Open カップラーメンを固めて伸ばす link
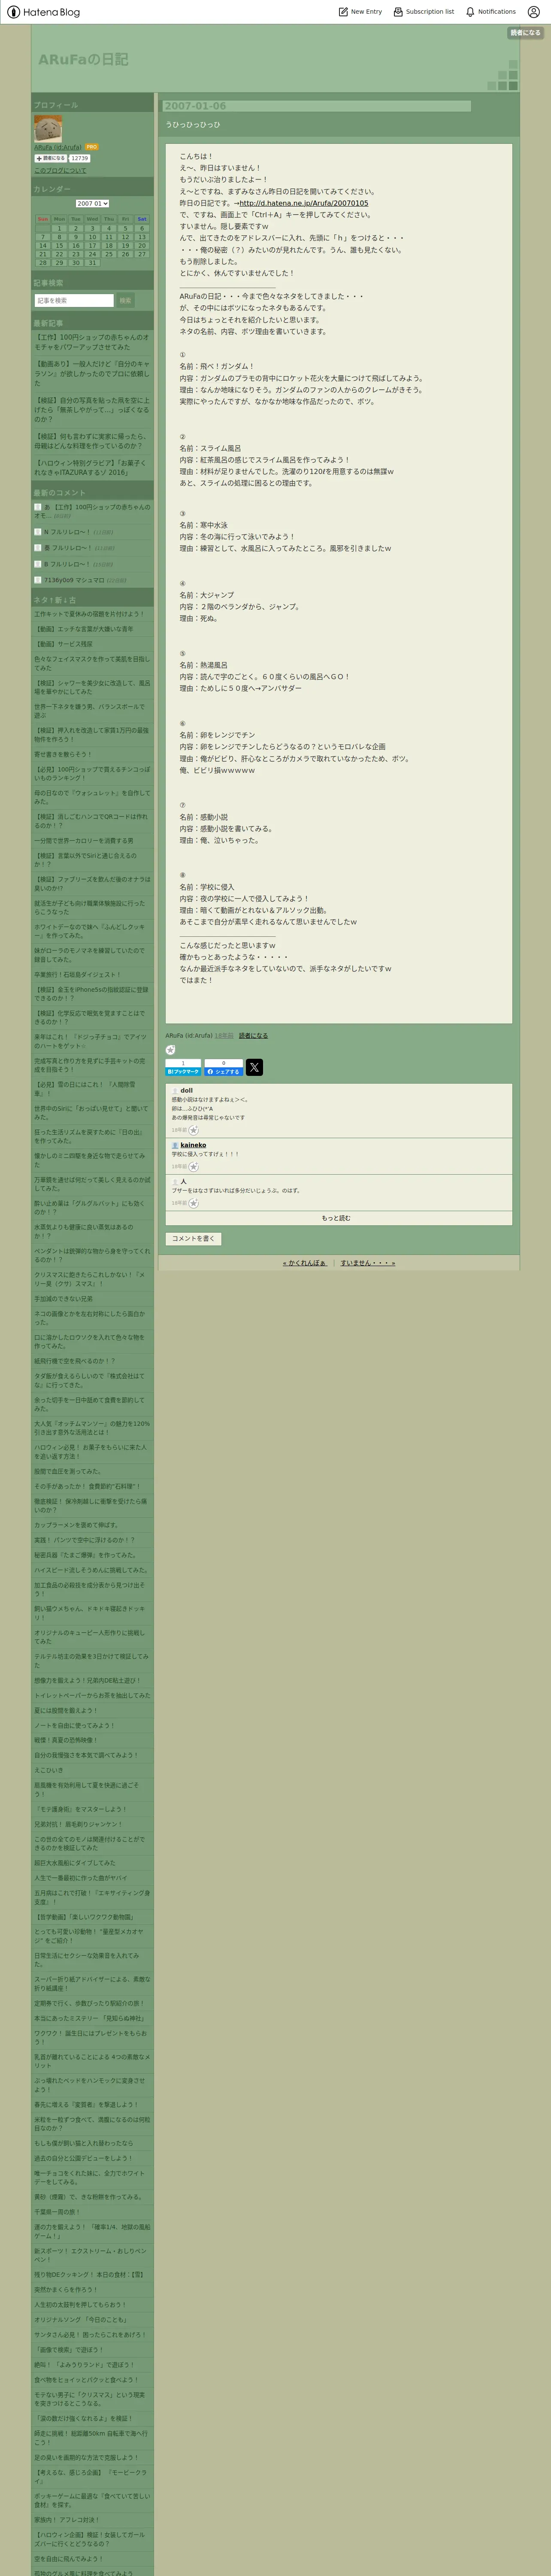Image resolution: width=551 pixels, height=2576 pixels. pyautogui.click(x=76, y=1525)
